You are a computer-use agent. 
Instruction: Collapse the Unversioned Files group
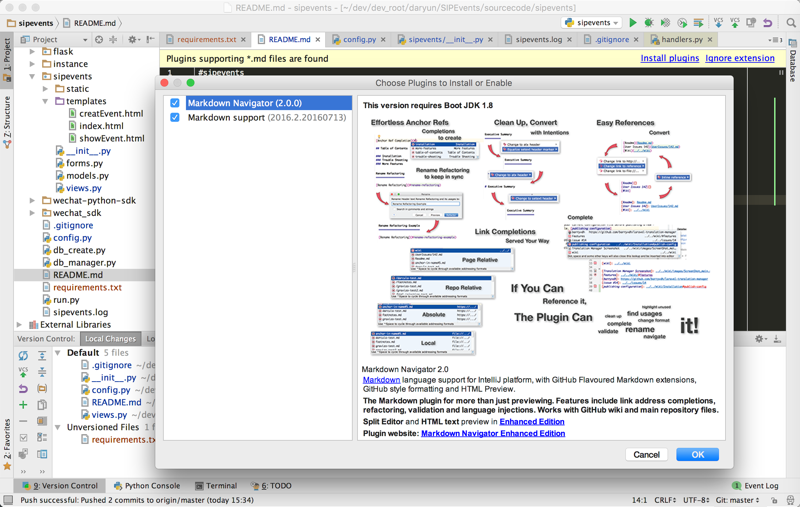58,427
